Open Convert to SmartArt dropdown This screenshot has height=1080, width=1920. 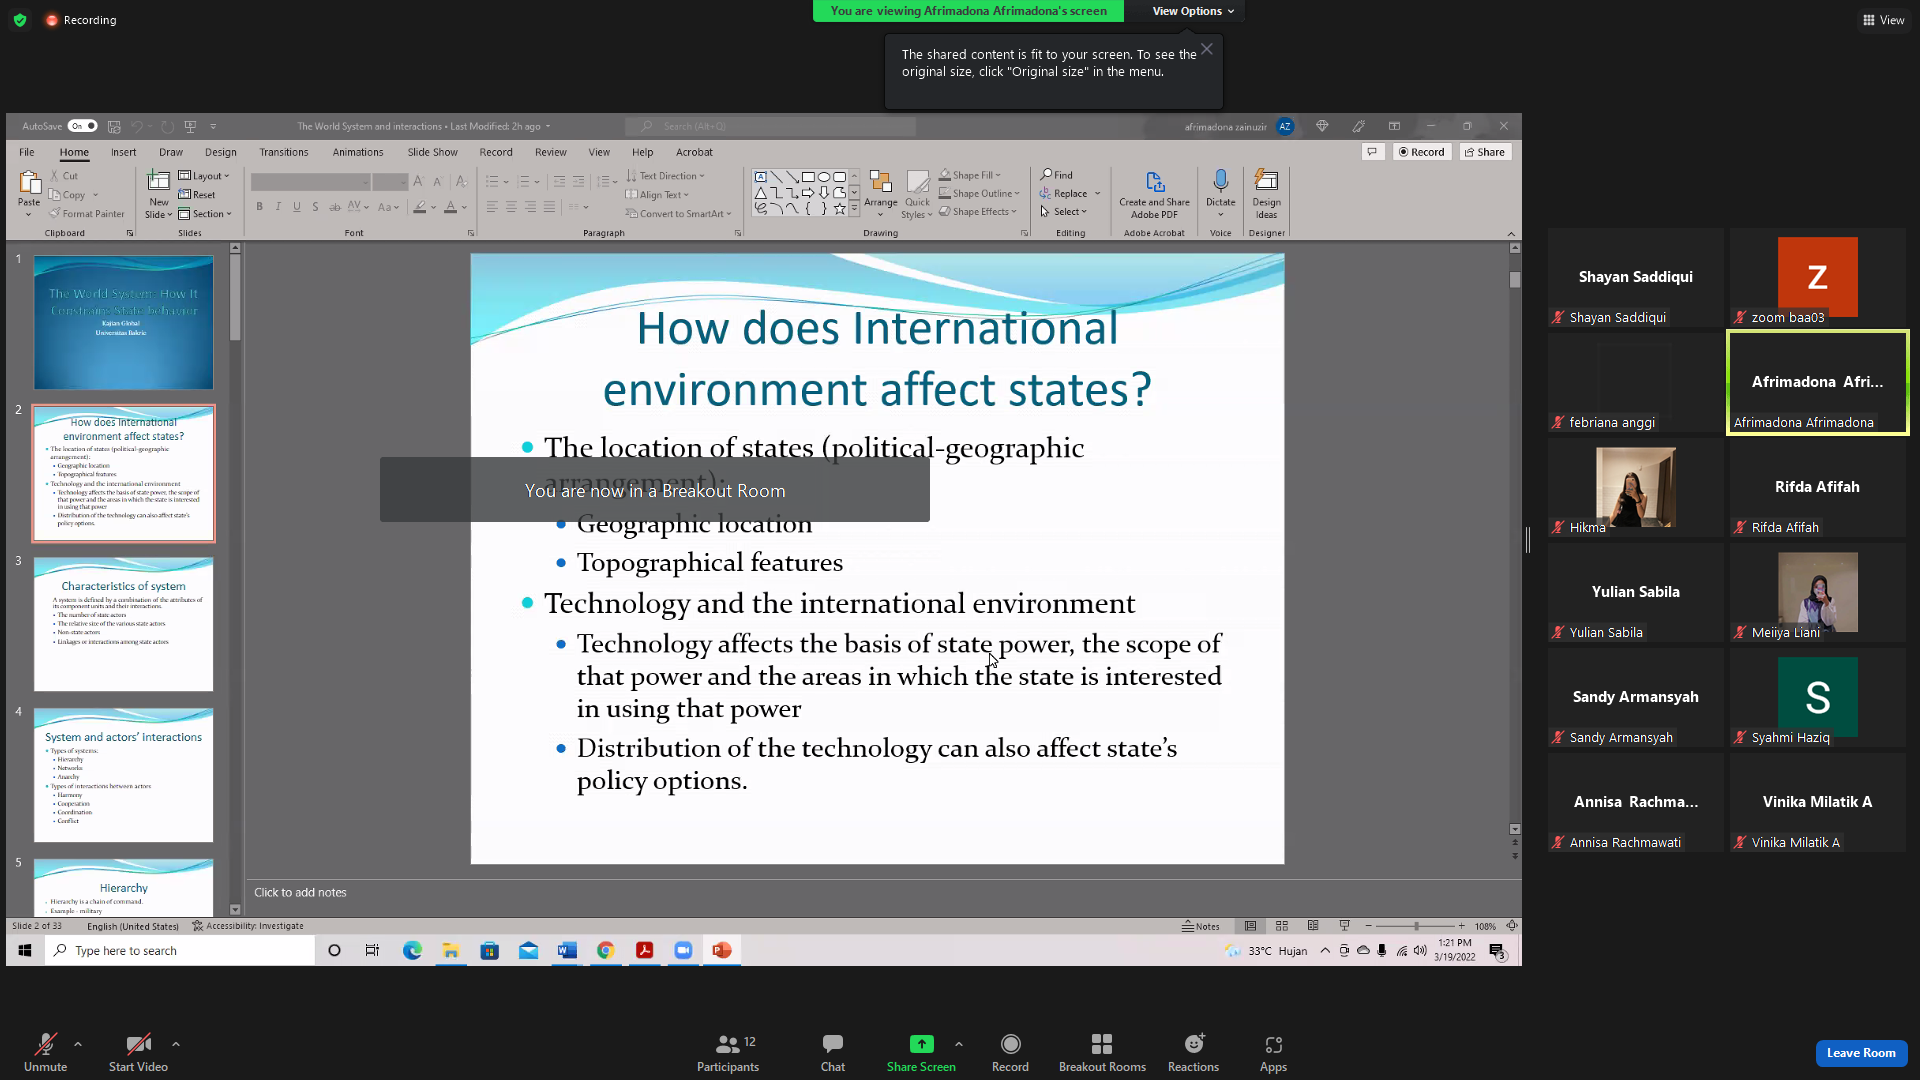pos(679,214)
